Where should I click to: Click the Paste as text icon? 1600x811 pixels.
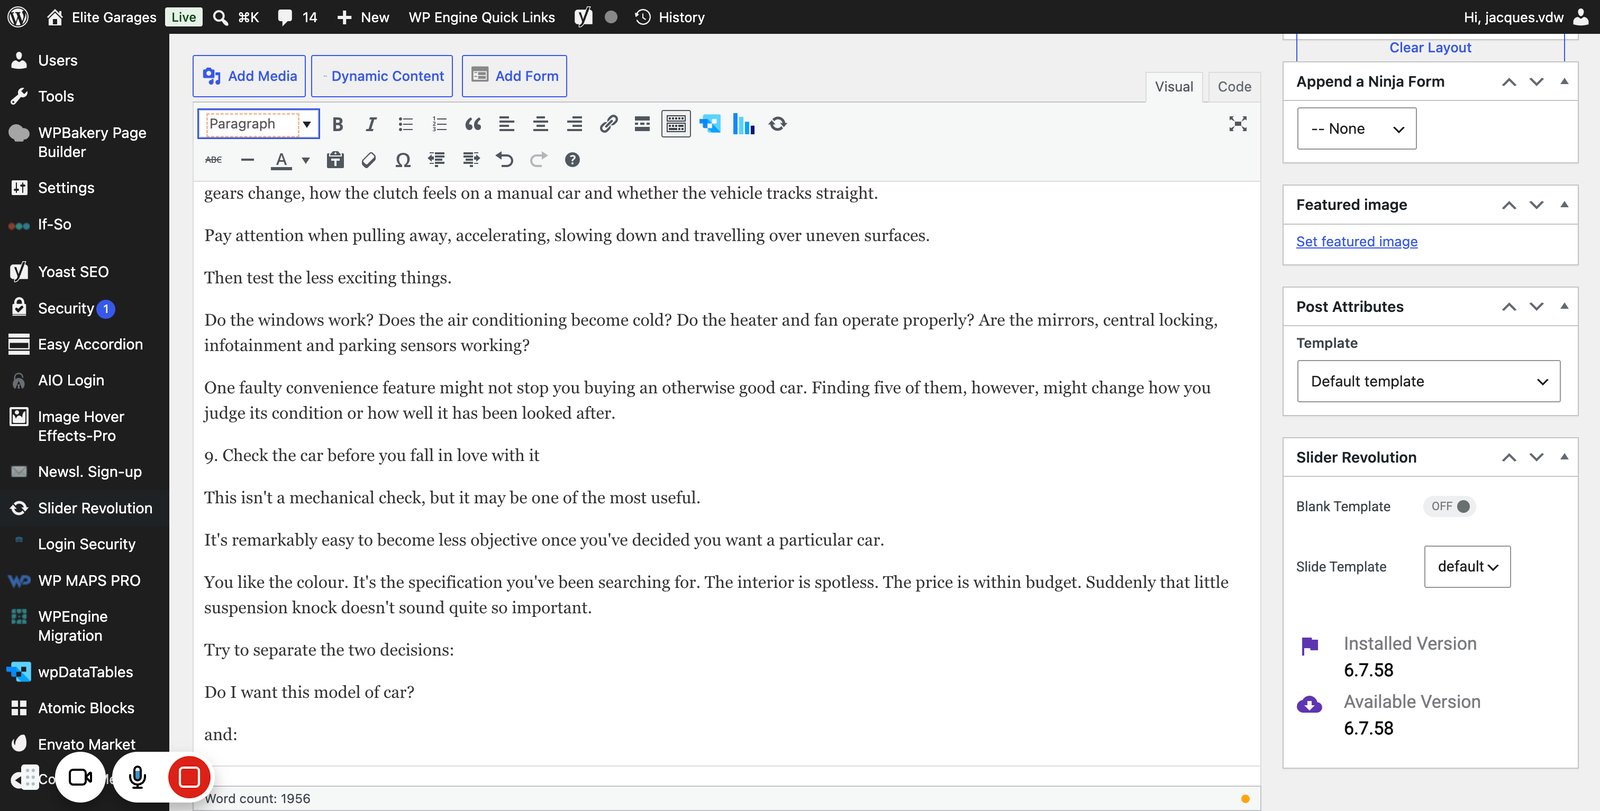335,160
